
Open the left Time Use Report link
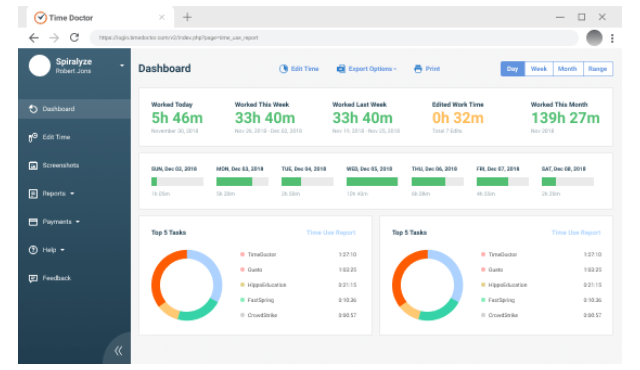[331, 233]
